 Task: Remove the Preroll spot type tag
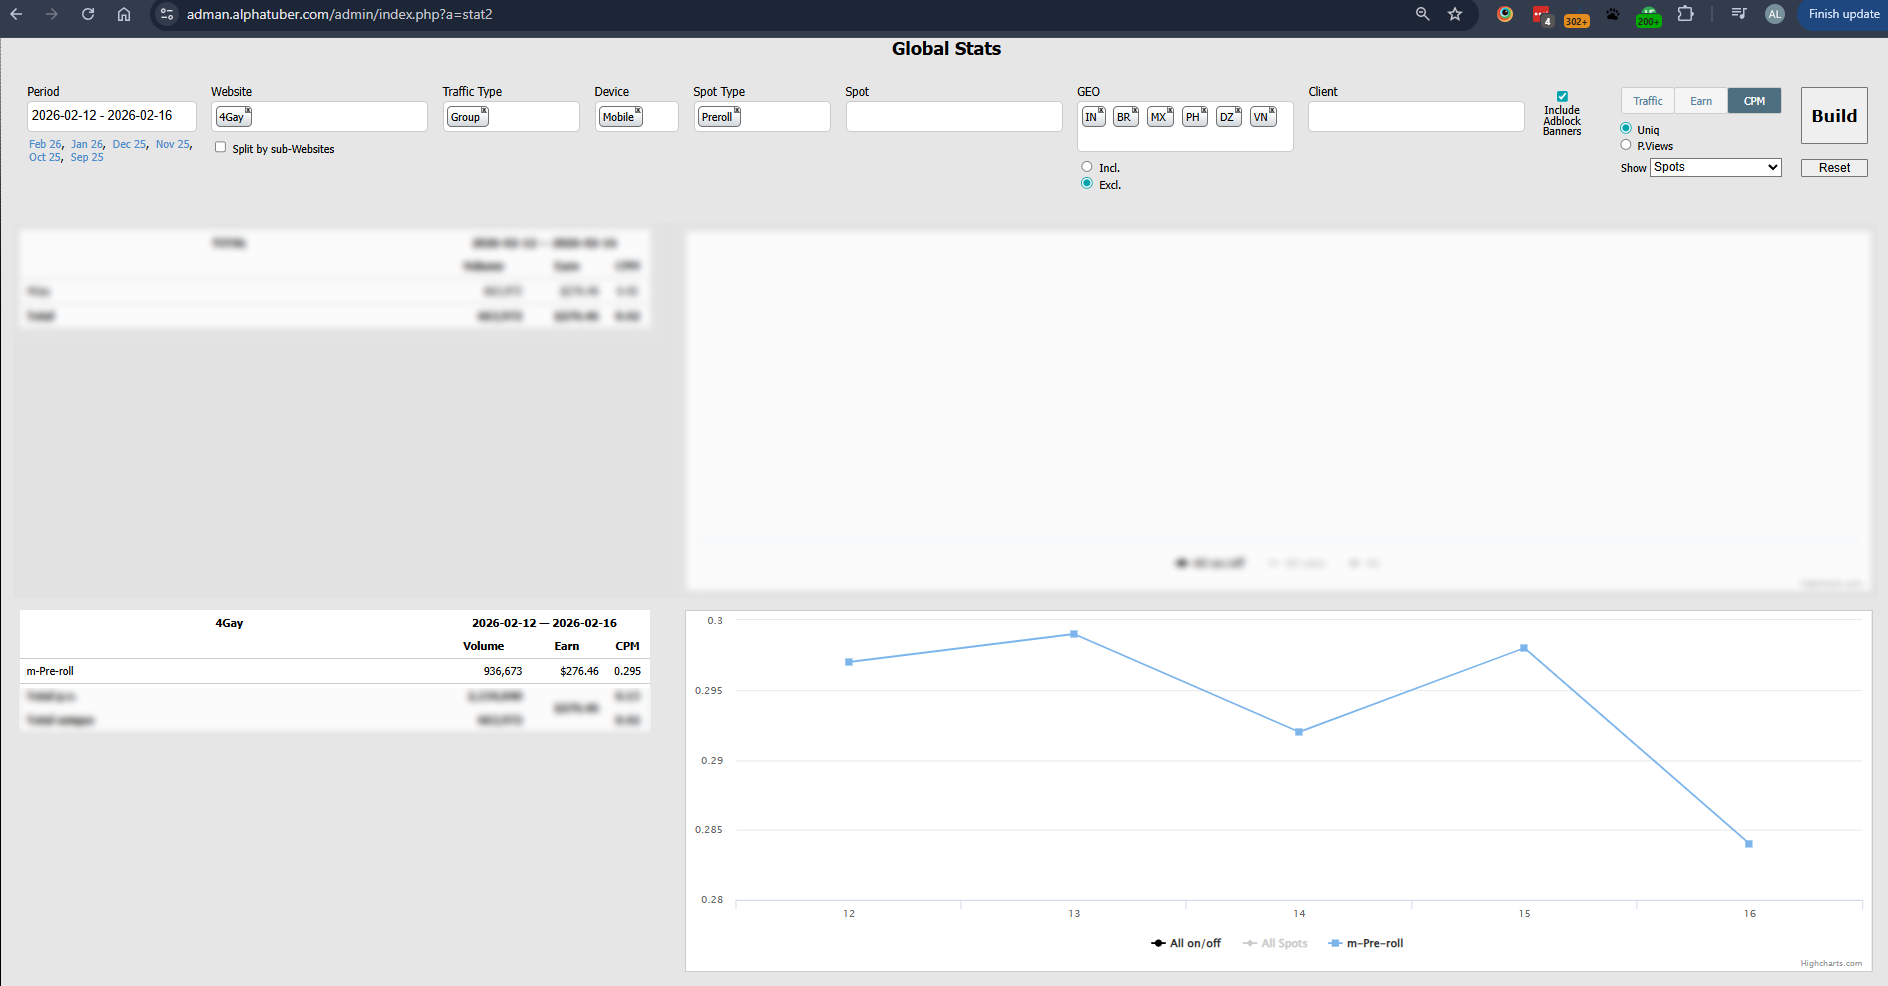click(737, 110)
